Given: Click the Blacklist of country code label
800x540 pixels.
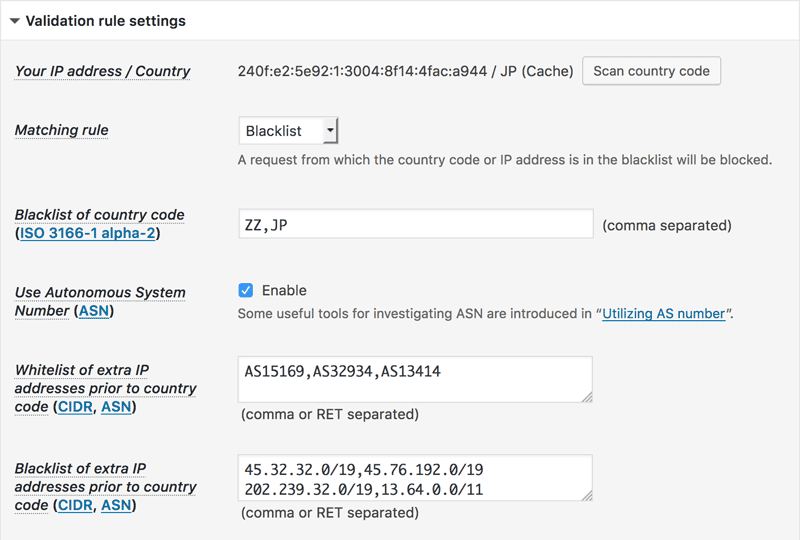Looking at the screenshot, I should click(x=99, y=215).
